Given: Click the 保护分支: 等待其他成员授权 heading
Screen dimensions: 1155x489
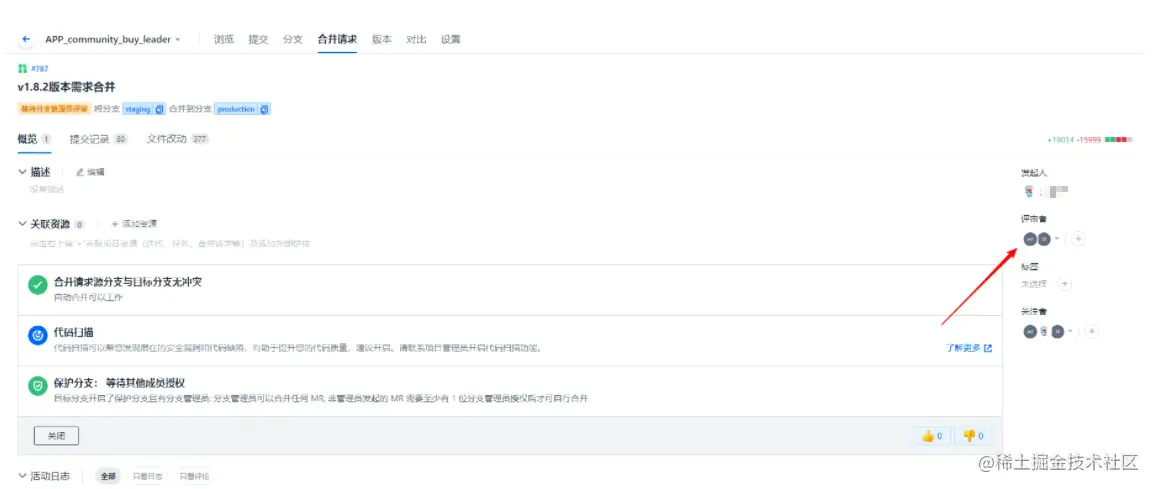Looking at the screenshot, I should pyautogui.click(x=119, y=383).
